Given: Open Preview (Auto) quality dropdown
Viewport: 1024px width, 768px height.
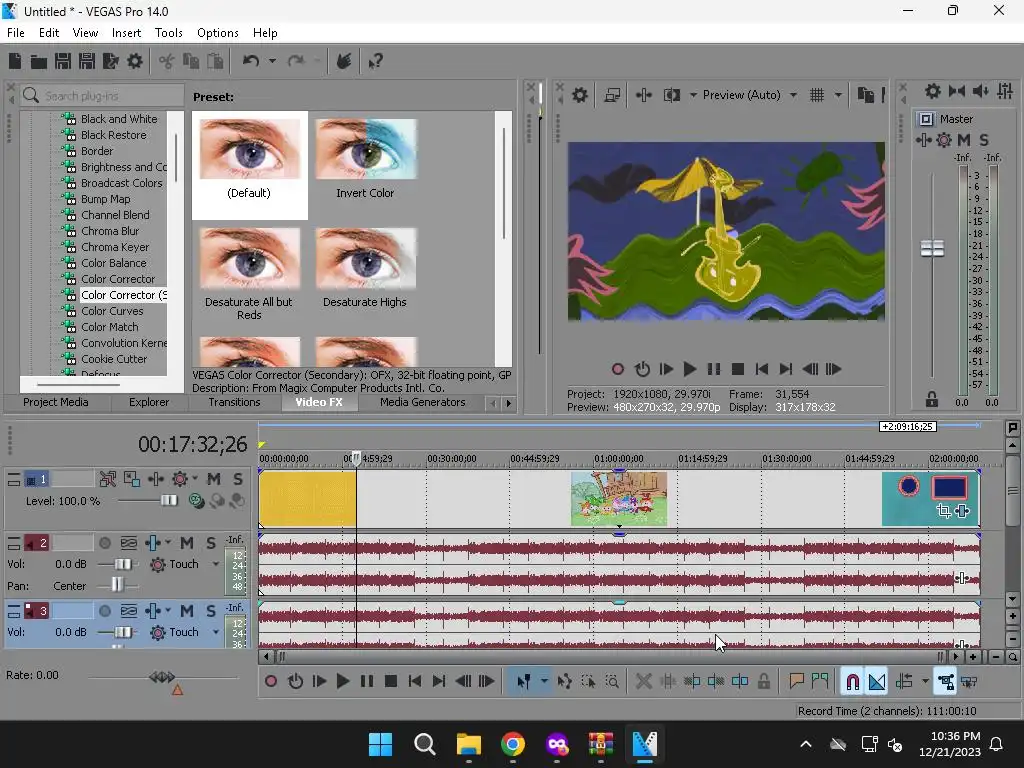Looking at the screenshot, I should (x=793, y=95).
